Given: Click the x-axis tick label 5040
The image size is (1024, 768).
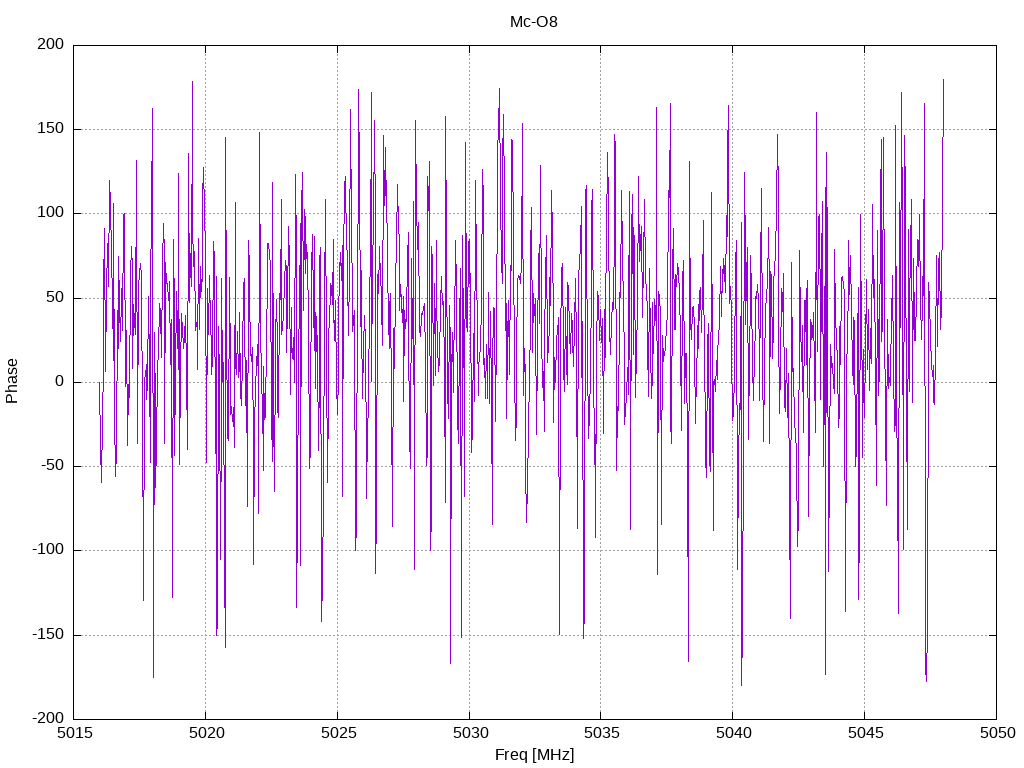Looking at the screenshot, I should pyautogui.click(x=733, y=733).
